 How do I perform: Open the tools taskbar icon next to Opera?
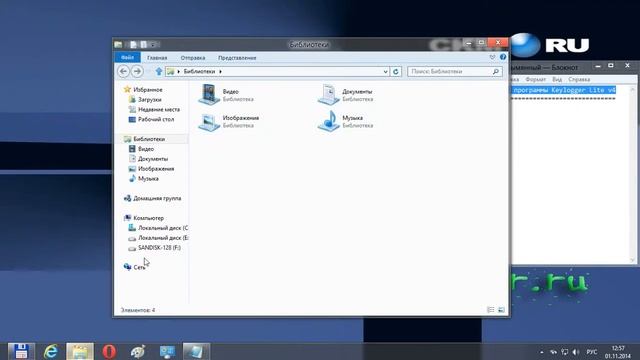tap(138, 351)
